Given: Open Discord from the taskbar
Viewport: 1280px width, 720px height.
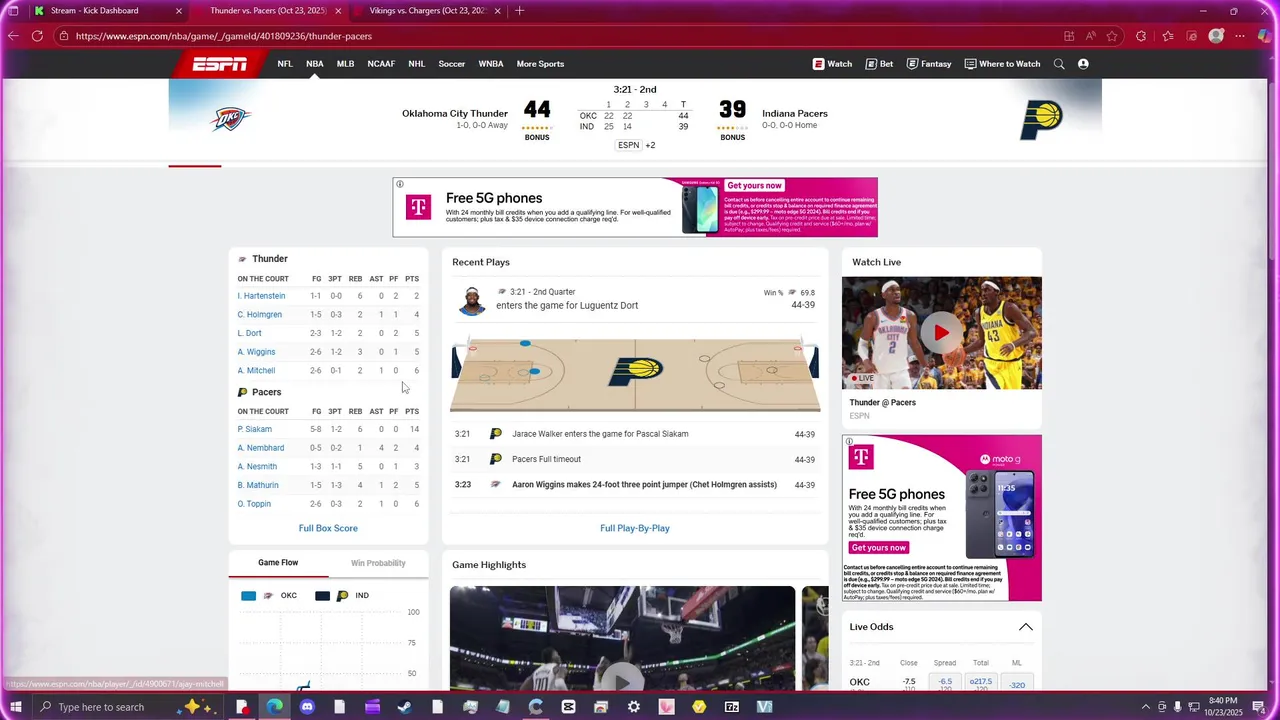Looking at the screenshot, I should pyautogui.click(x=307, y=707).
